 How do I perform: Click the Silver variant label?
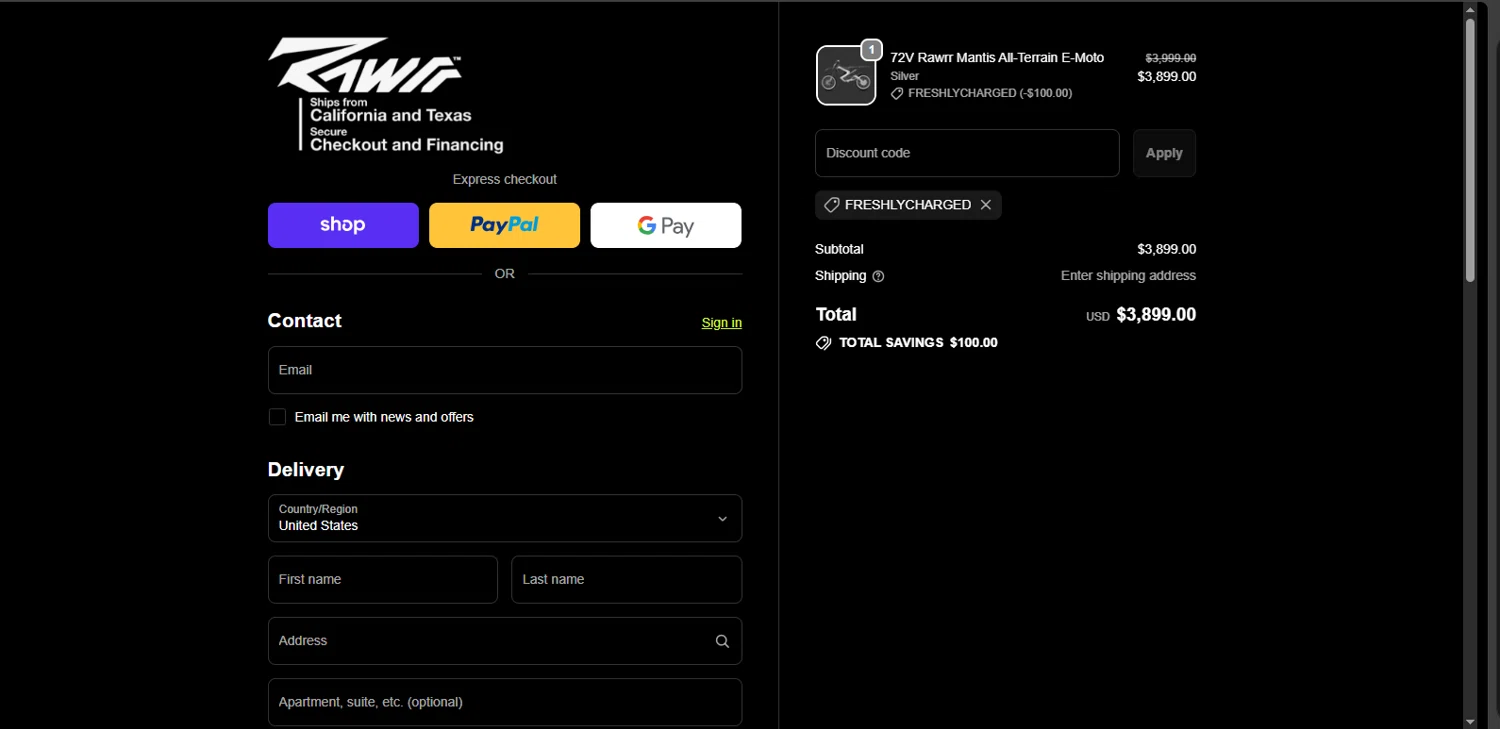905,76
